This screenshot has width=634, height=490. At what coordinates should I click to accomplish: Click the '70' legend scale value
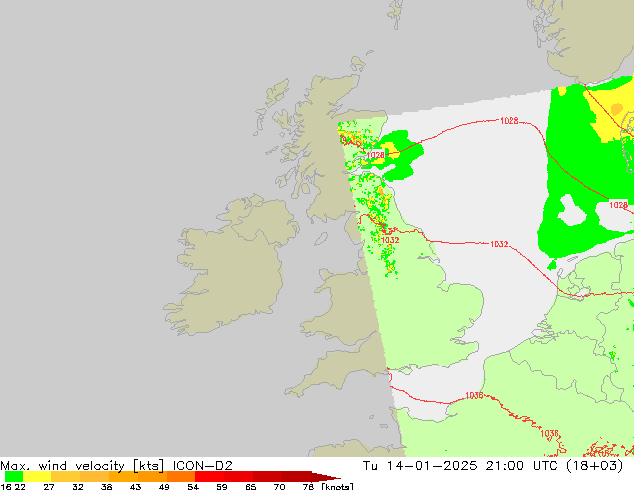pos(279,486)
